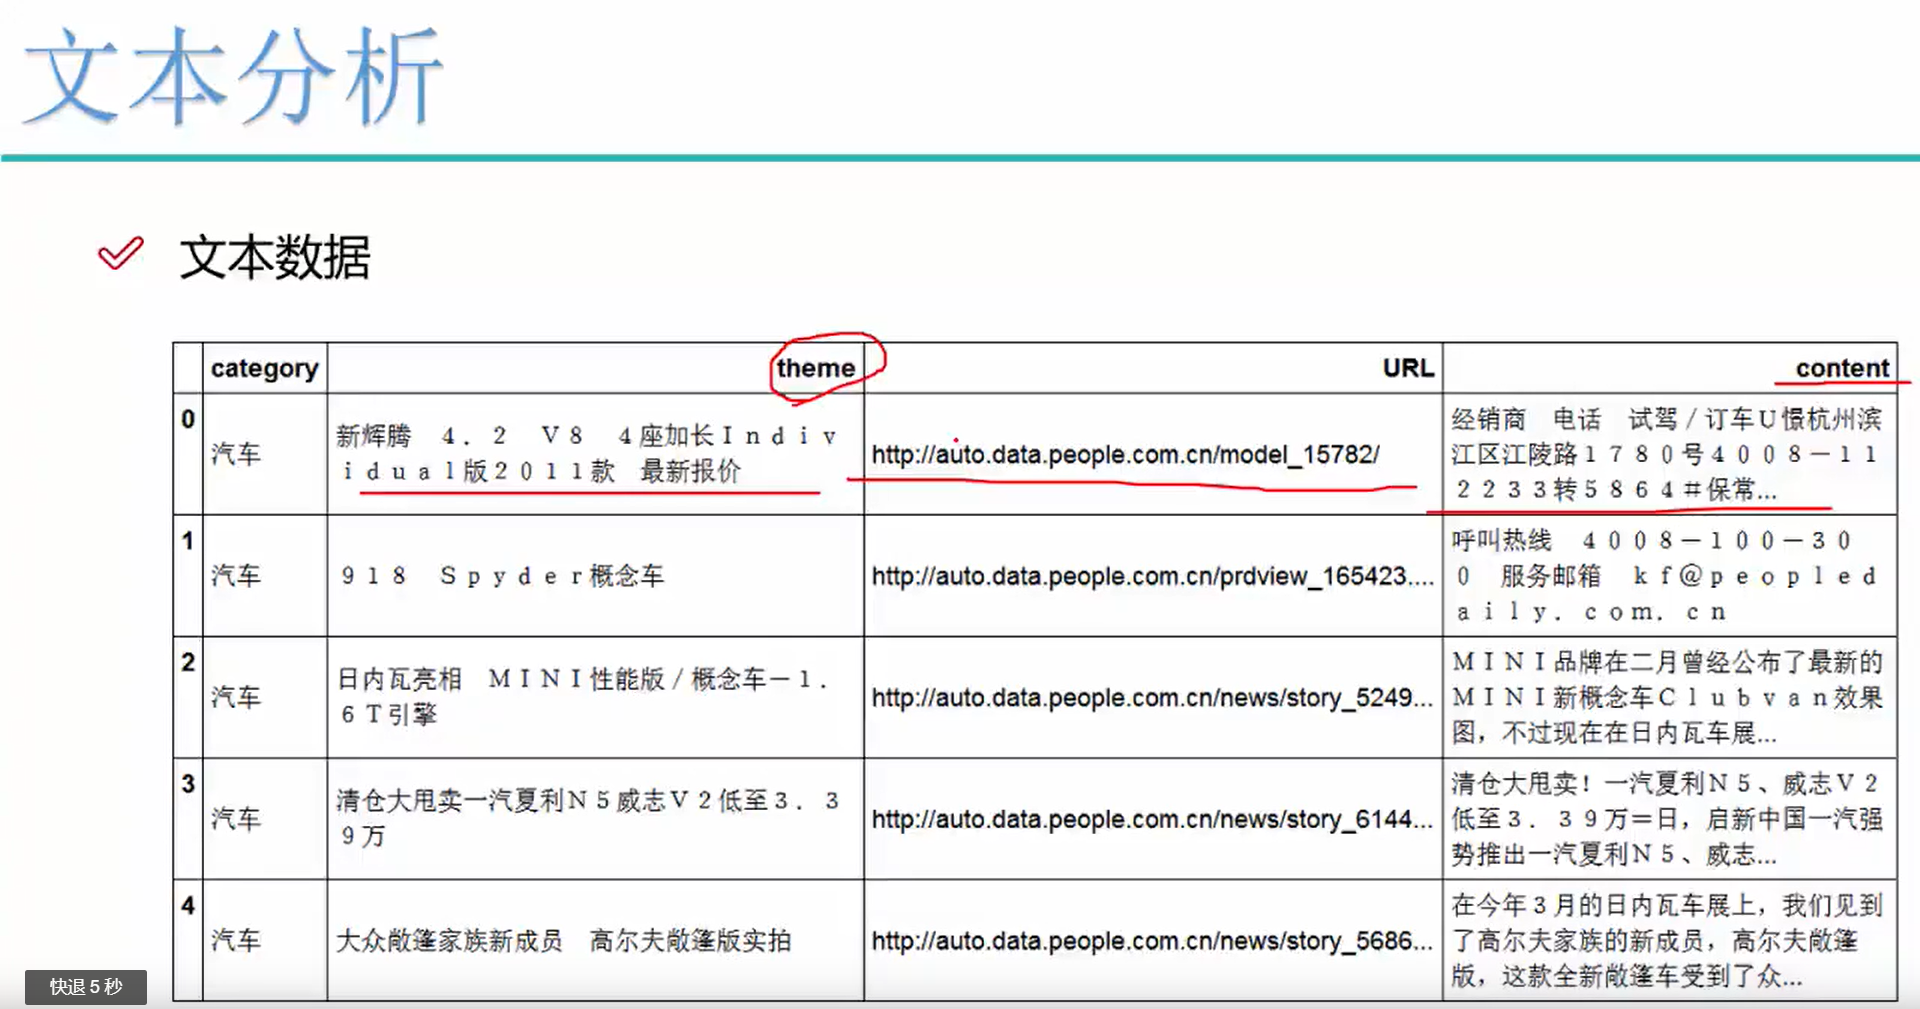Click the story_6144 URL in row 3
Image resolution: width=1920 pixels, height=1009 pixels.
click(1151, 819)
